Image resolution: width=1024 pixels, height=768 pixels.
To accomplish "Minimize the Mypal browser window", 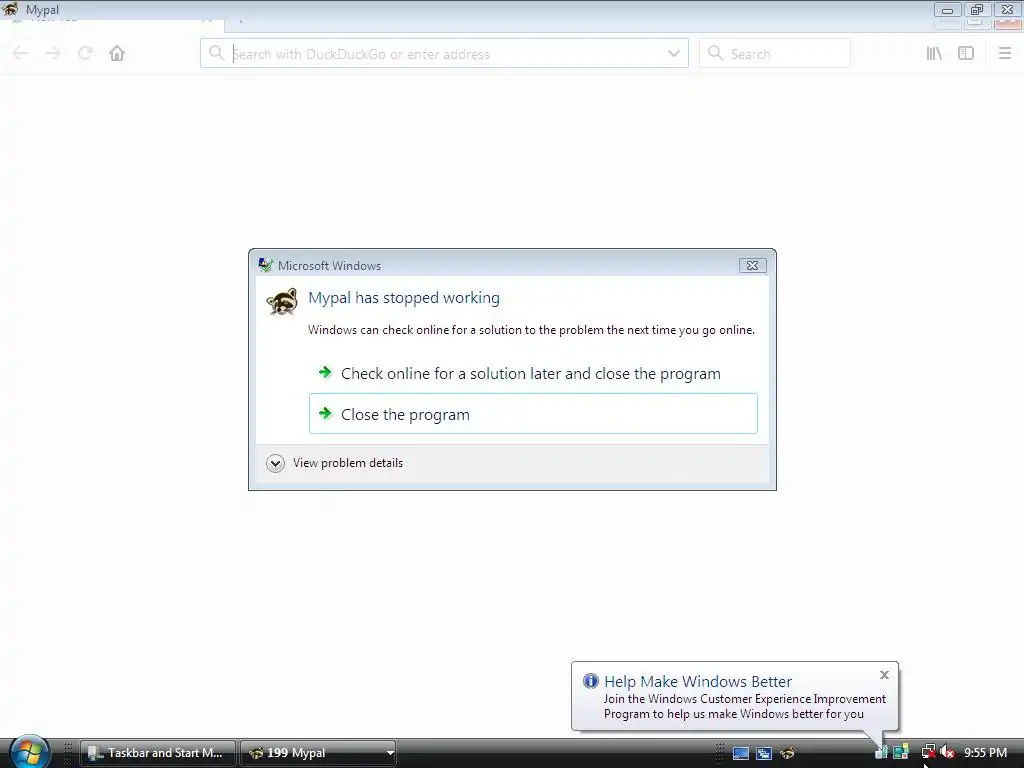I will [947, 10].
